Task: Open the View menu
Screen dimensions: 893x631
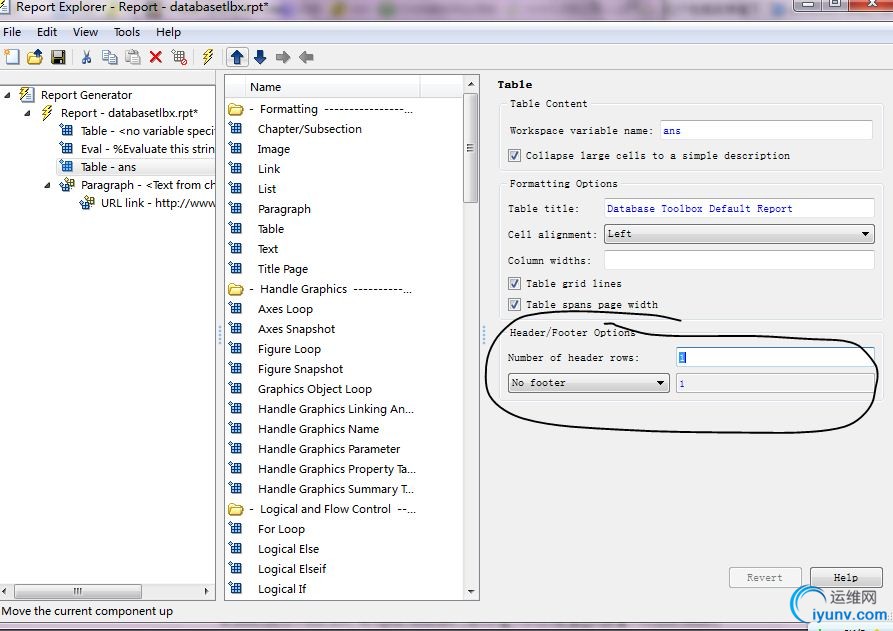Action: tap(85, 32)
